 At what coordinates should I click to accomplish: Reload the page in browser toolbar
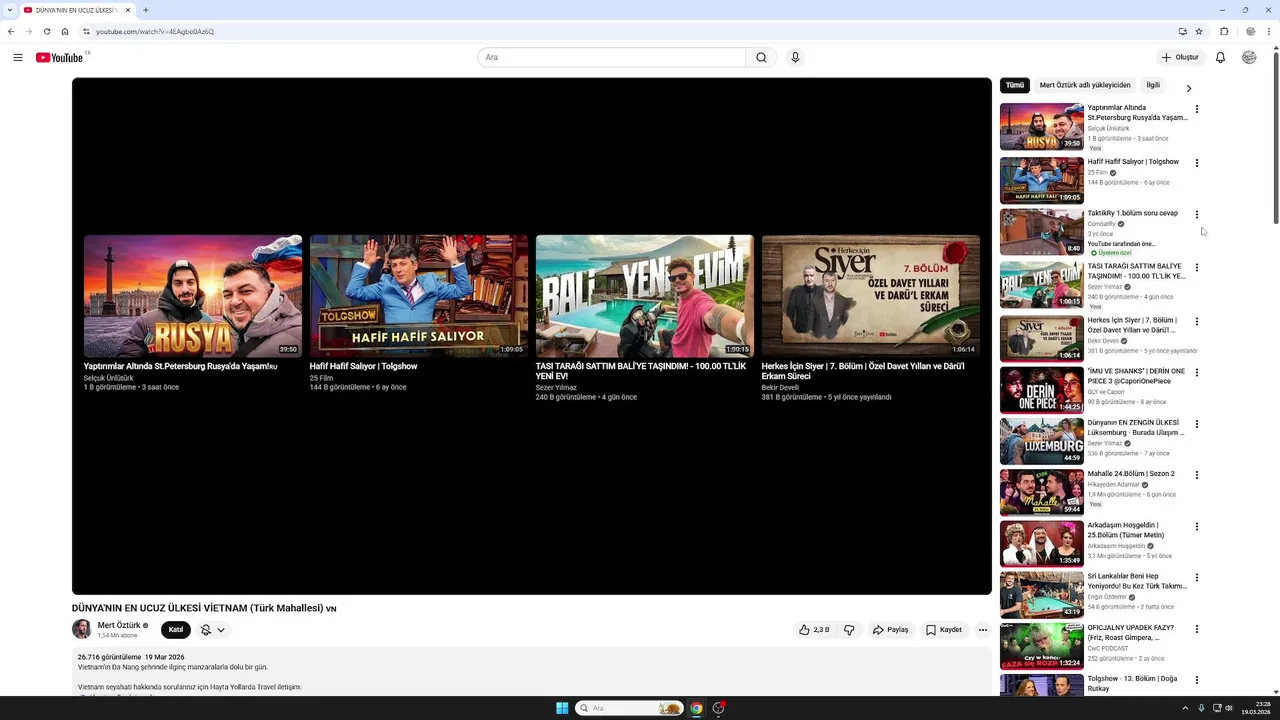(46, 31)
